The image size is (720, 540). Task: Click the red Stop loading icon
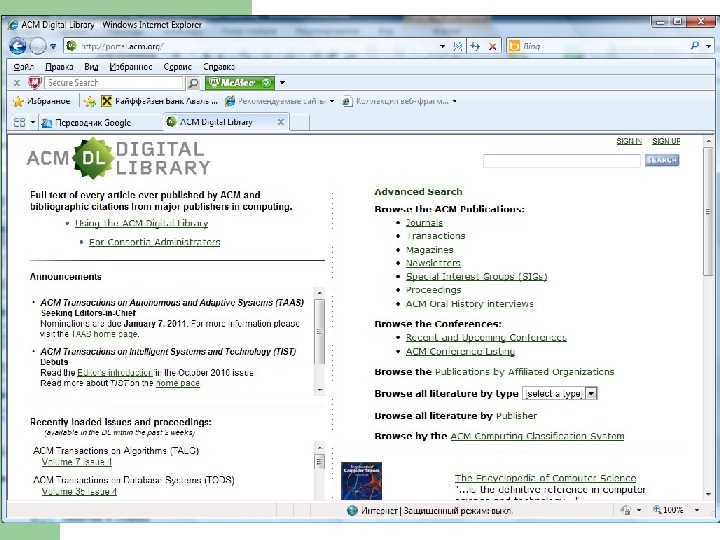tap(492, 46)
